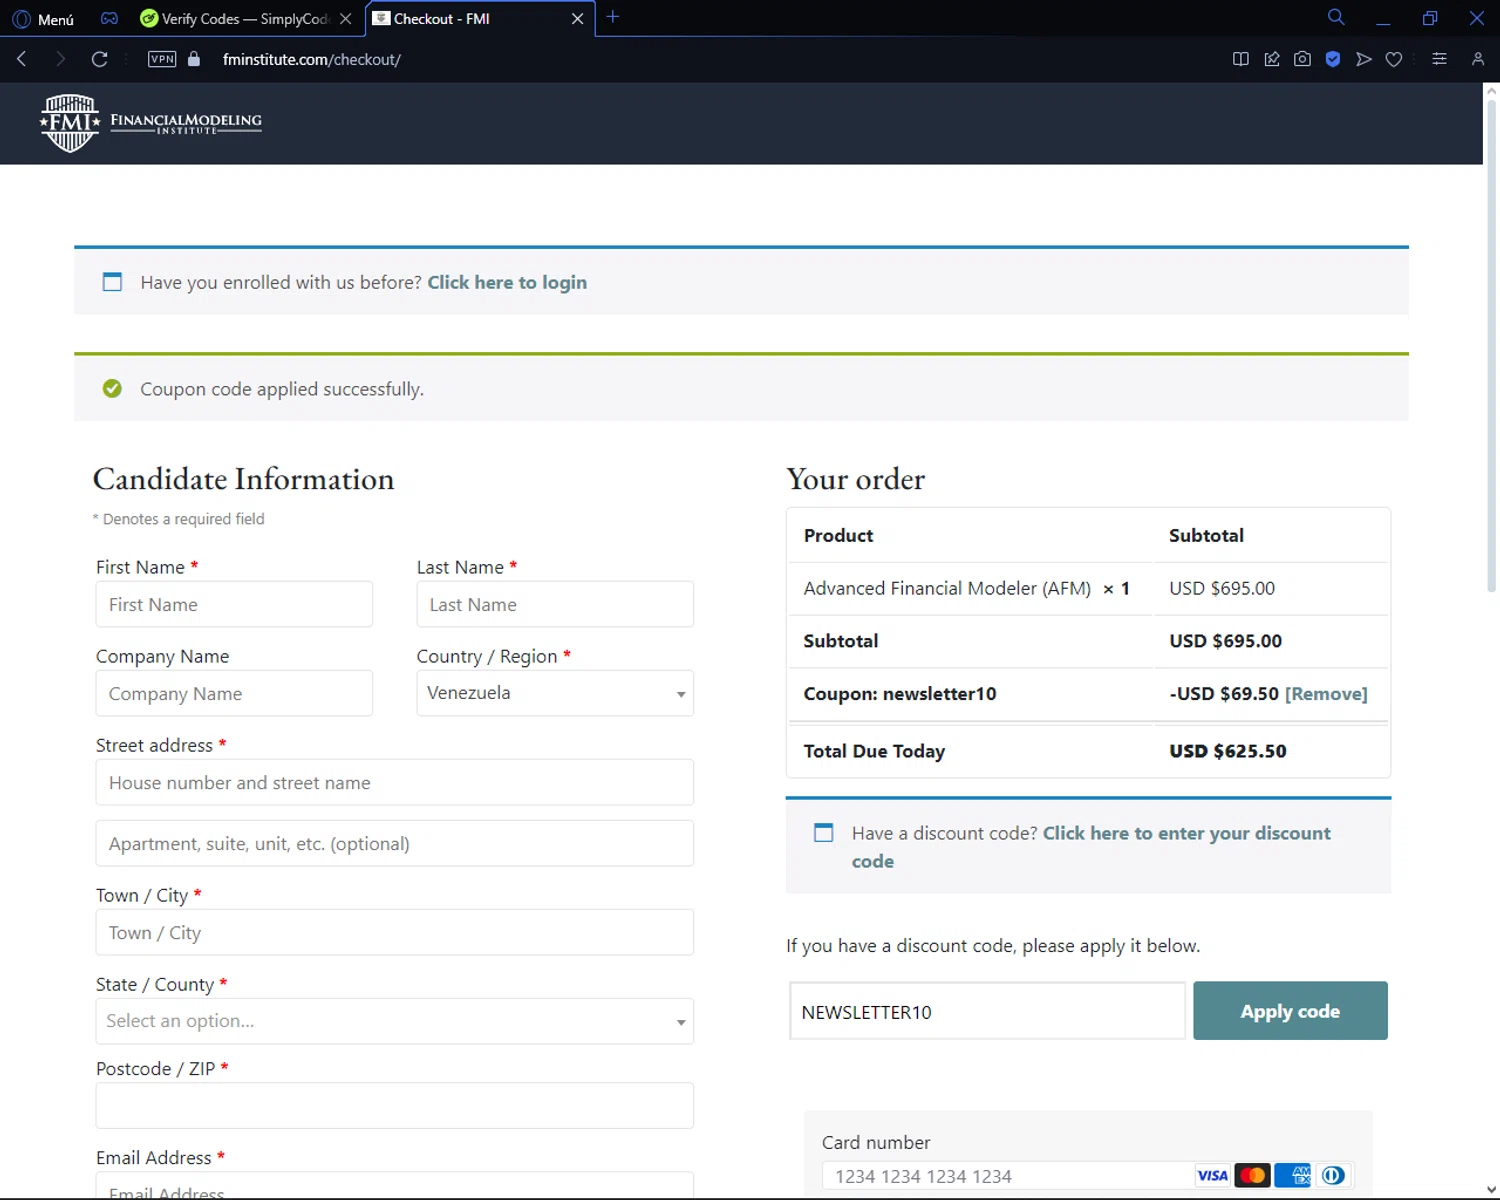Close the Verify Codes tab
Viewport: 1500px width, 1200px height.
coord(346,19)
